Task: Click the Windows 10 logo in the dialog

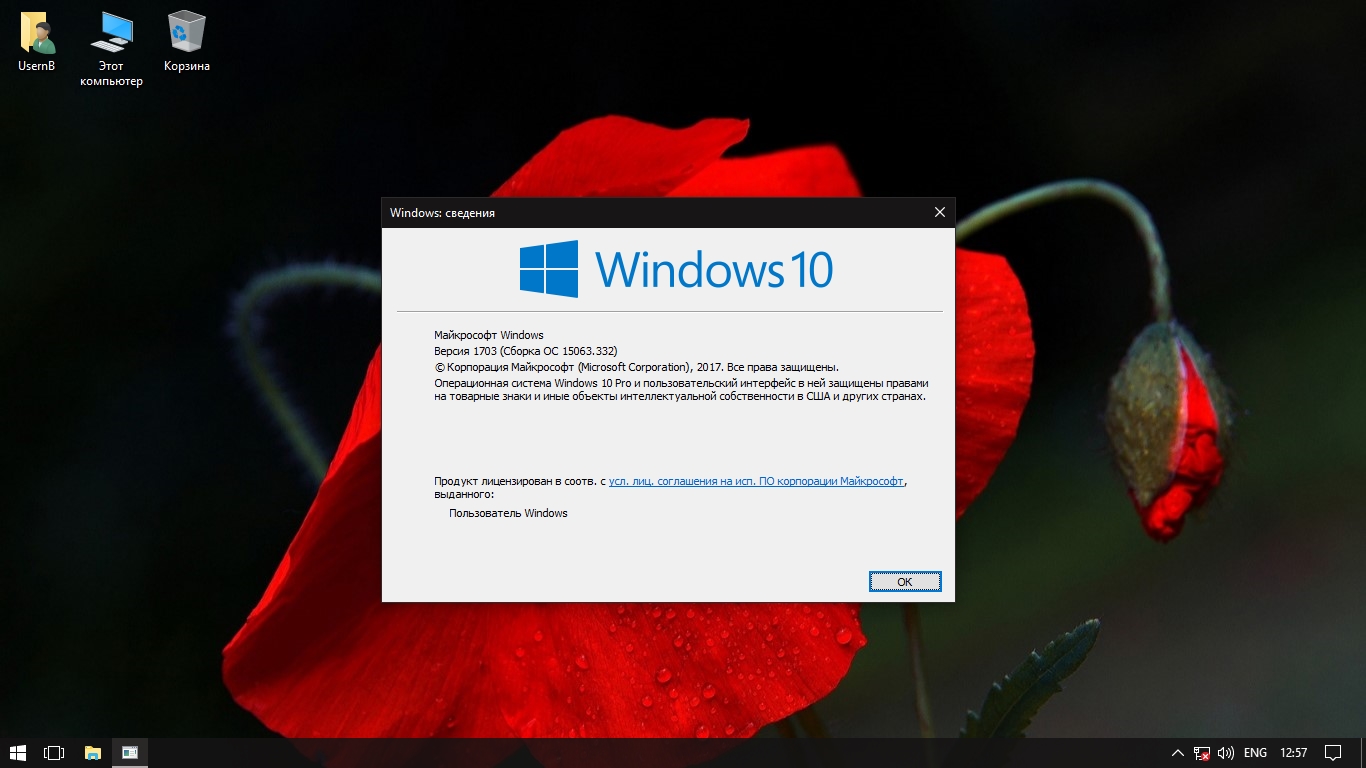Action: 676,269
